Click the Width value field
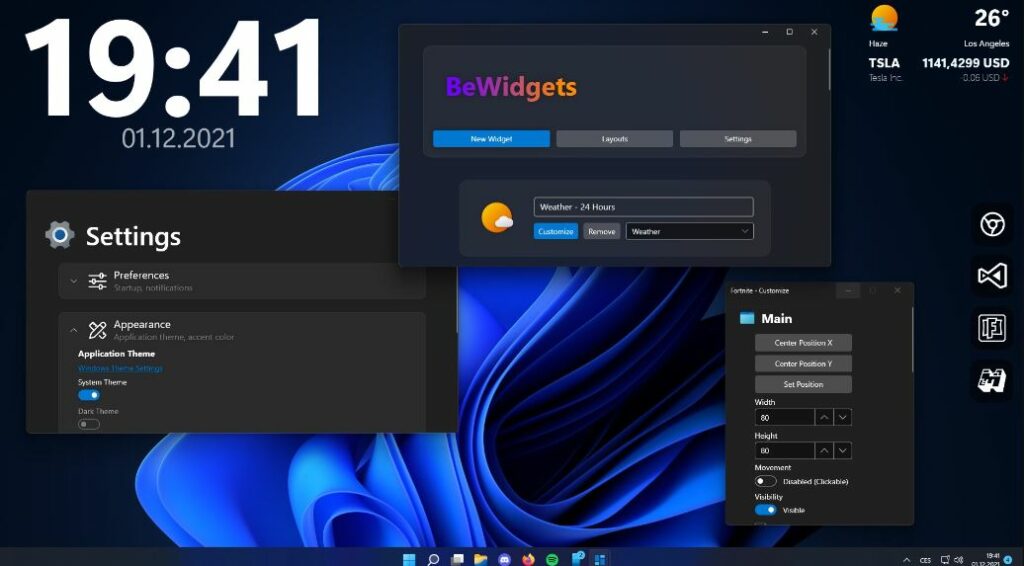 (784, 417)
